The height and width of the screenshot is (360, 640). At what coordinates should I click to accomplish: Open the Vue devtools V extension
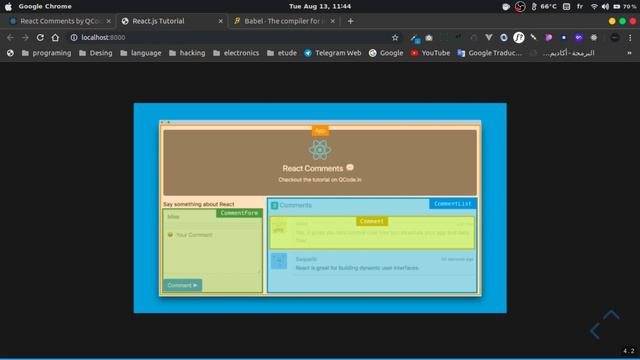click(x=489, y=38)
